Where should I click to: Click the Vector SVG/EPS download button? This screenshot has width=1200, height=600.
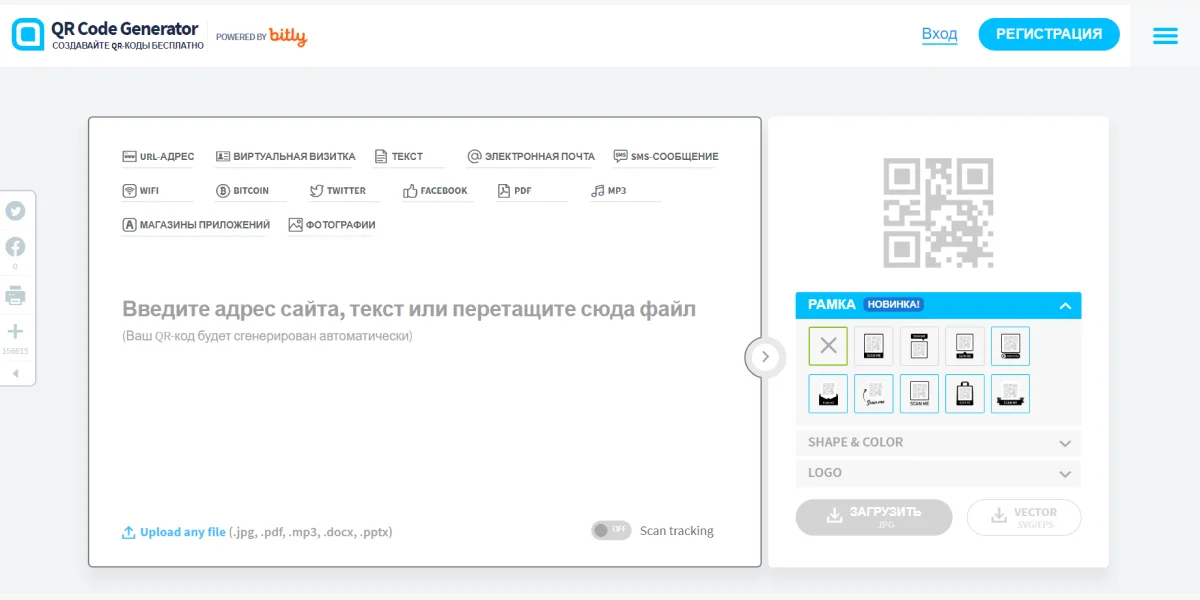pyautogui.click(x=1024, y=517)
